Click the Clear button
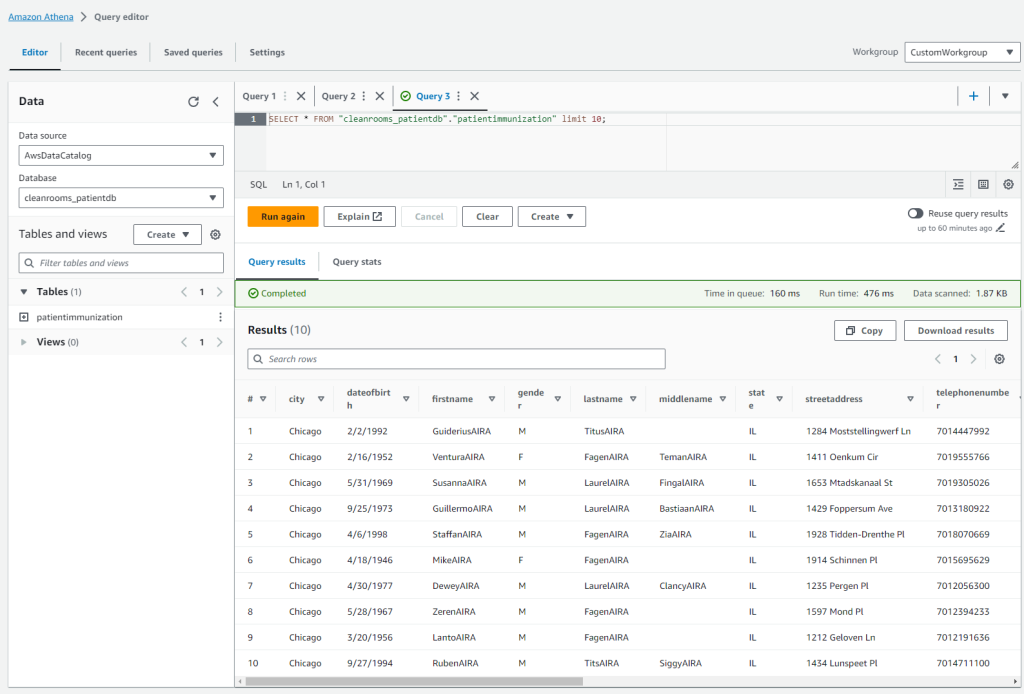Viewport: 1024px width, 694px height. click(x=487, y=217)
